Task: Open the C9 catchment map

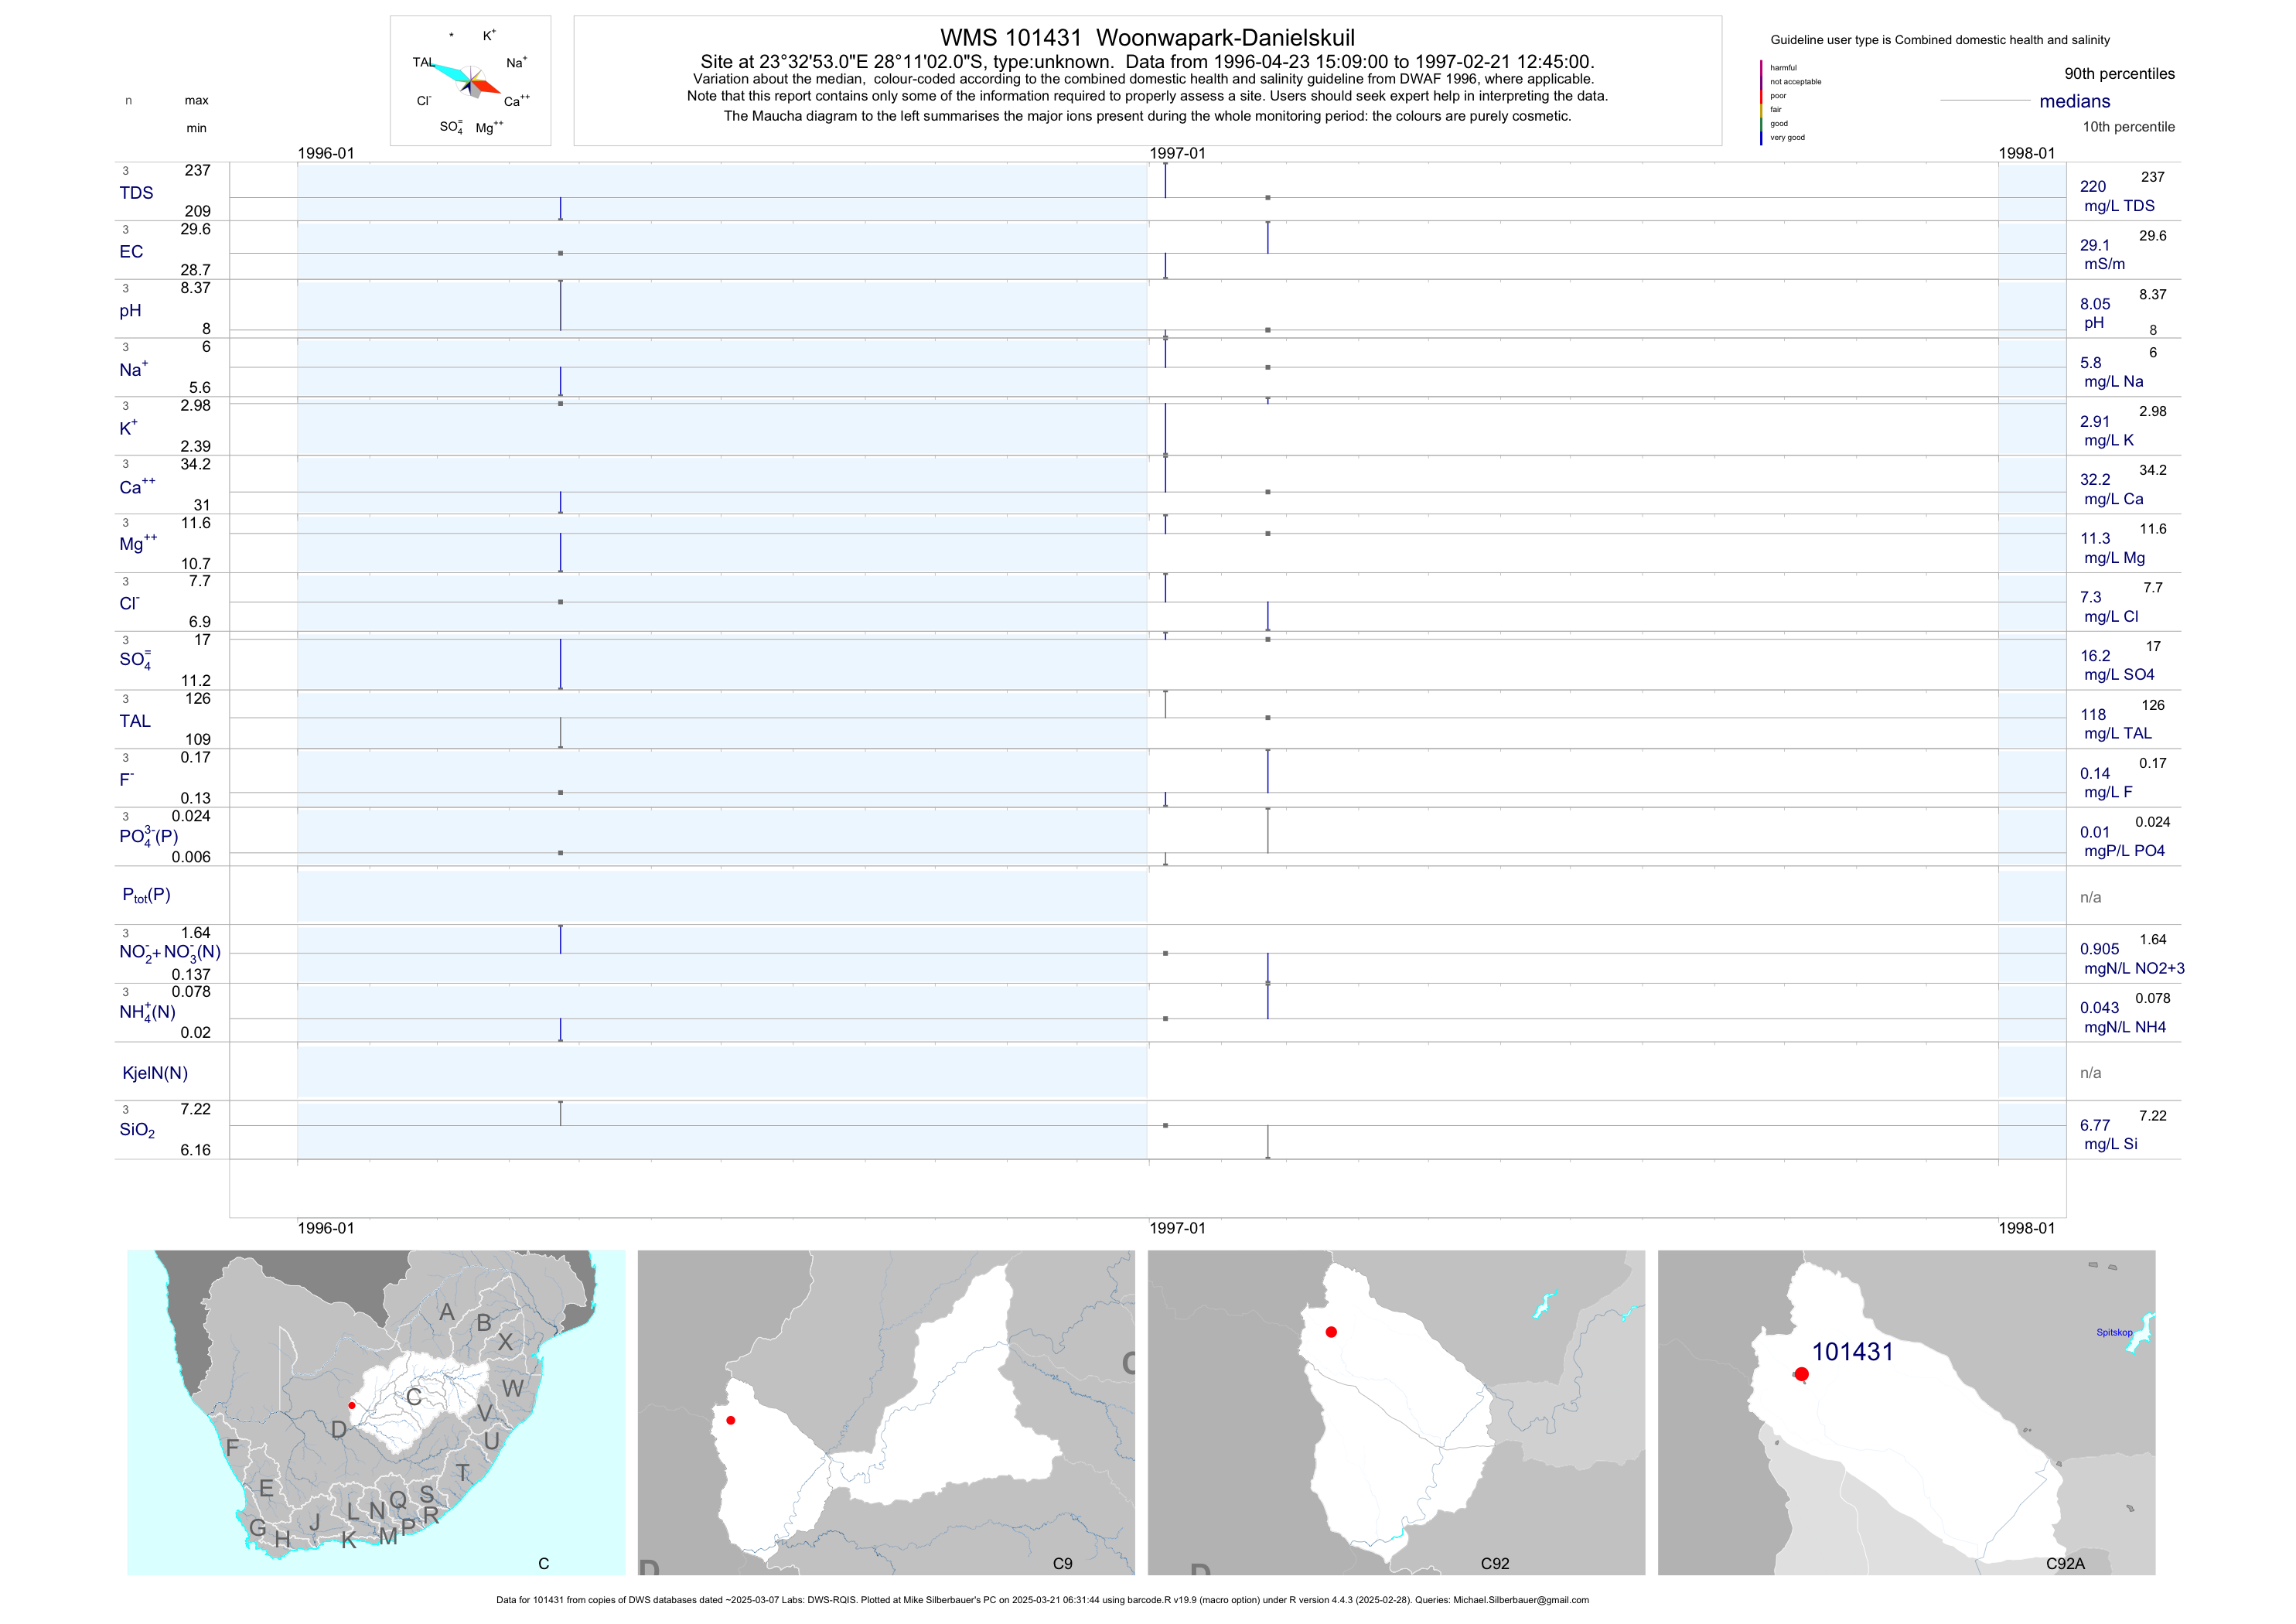Action: click(886, 1412)
